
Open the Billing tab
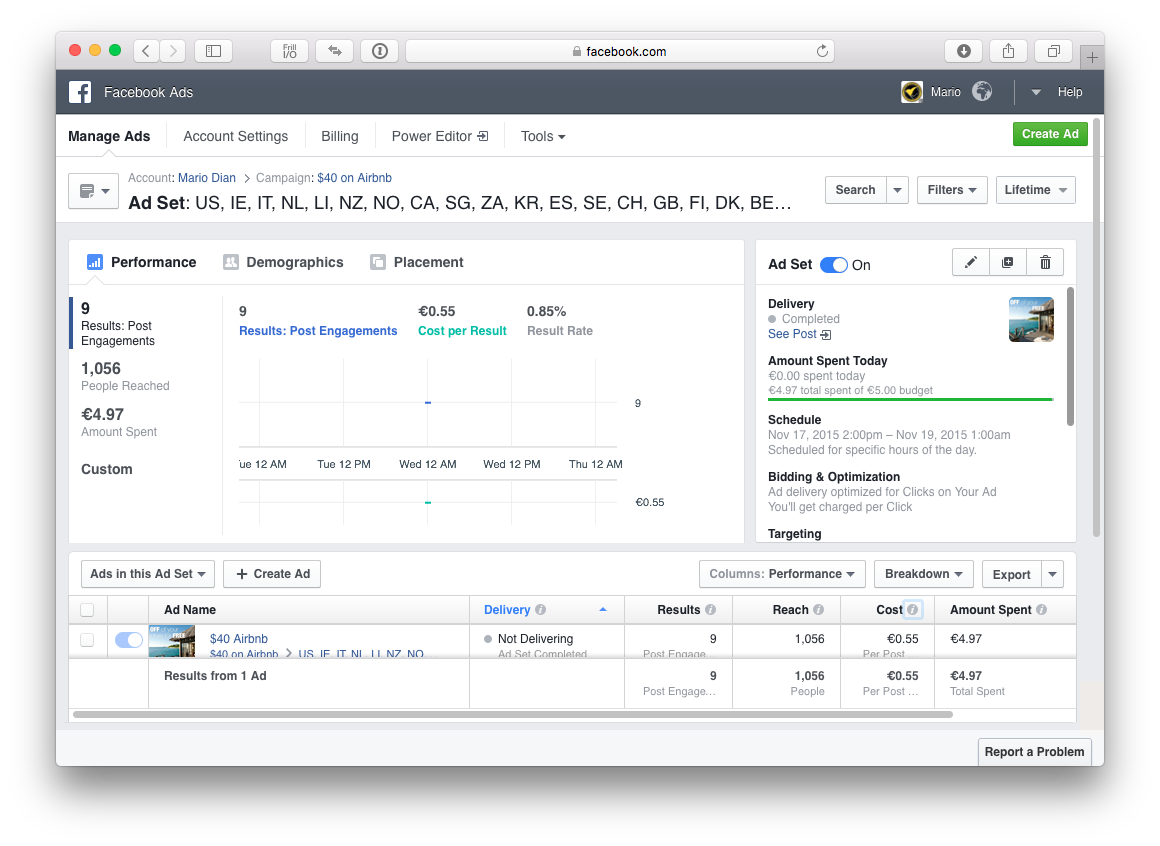pos(340,136)
